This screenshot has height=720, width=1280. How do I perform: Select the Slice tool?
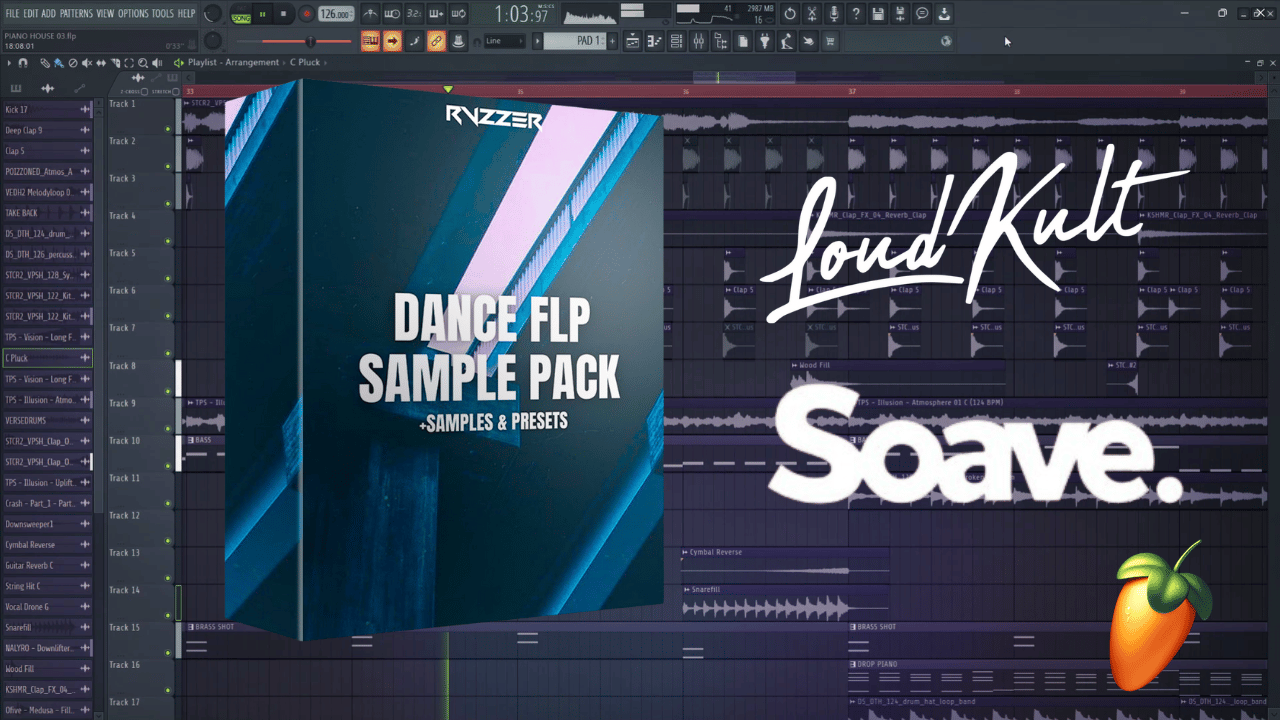[x=115, y=63]
